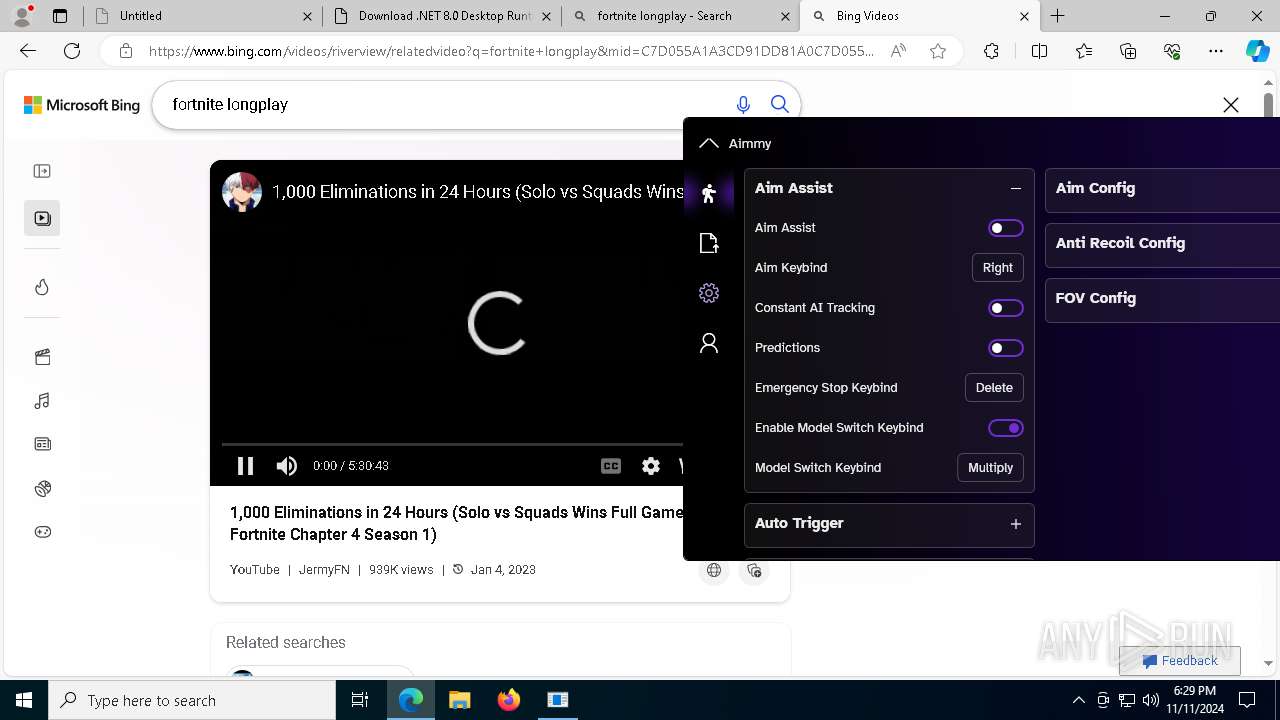
Task: Expand Auto Trigger section plus icon
Action: pos(1016,524)
